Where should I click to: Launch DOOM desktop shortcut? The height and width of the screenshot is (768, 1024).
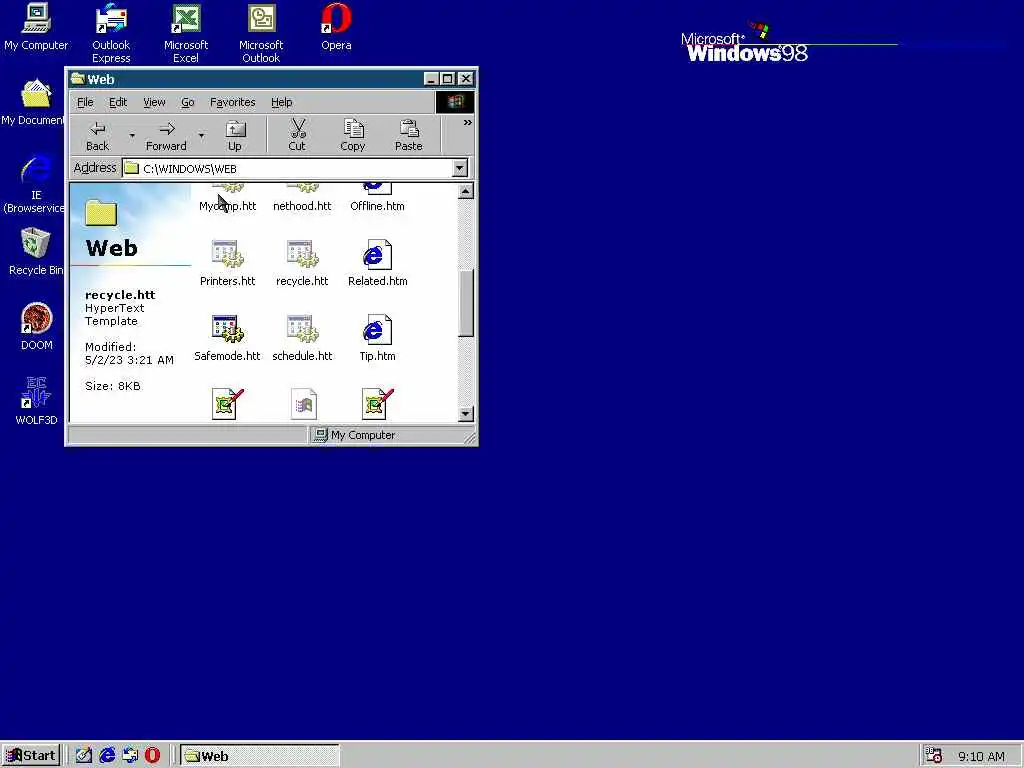click(37, 327)
